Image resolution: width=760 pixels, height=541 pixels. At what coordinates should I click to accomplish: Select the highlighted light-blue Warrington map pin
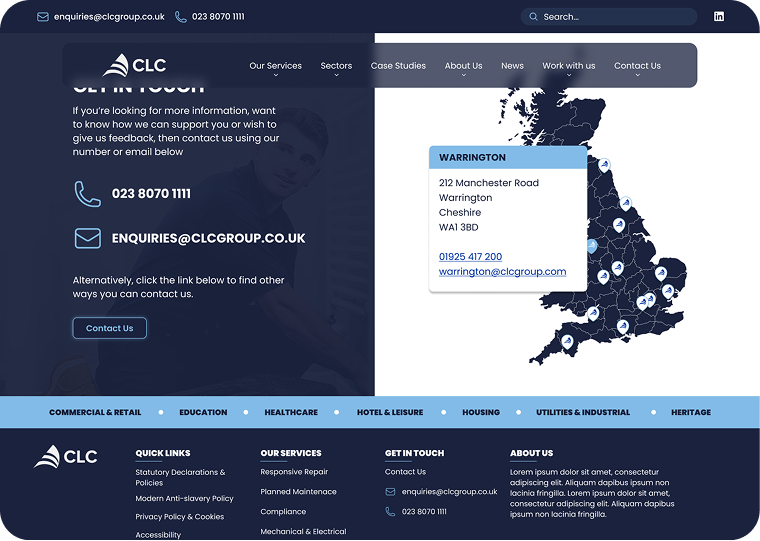pos(591,246)
